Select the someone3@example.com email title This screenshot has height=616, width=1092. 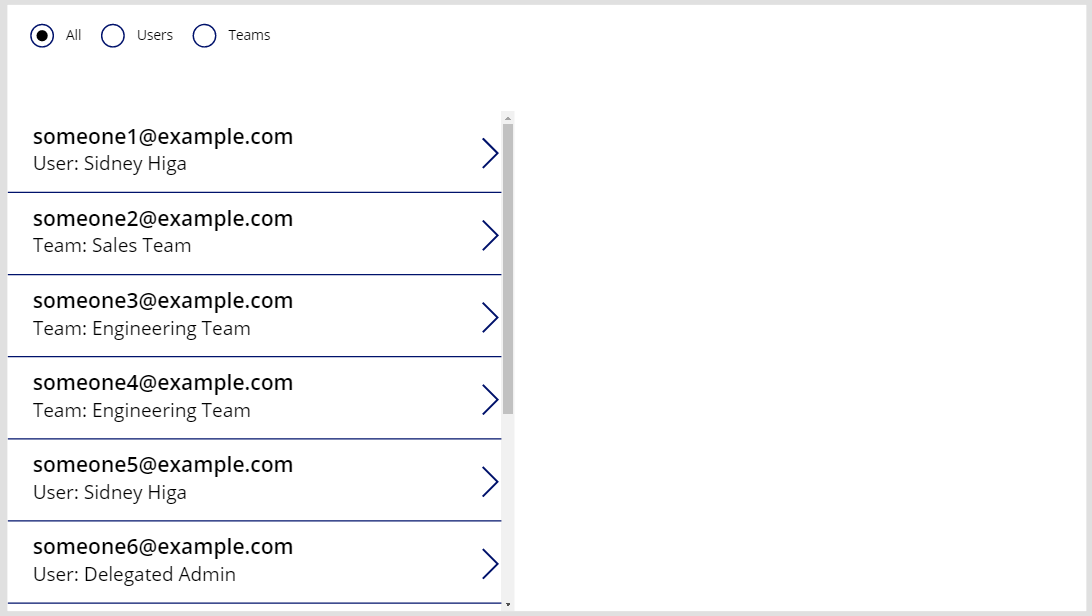coord(163,301)
